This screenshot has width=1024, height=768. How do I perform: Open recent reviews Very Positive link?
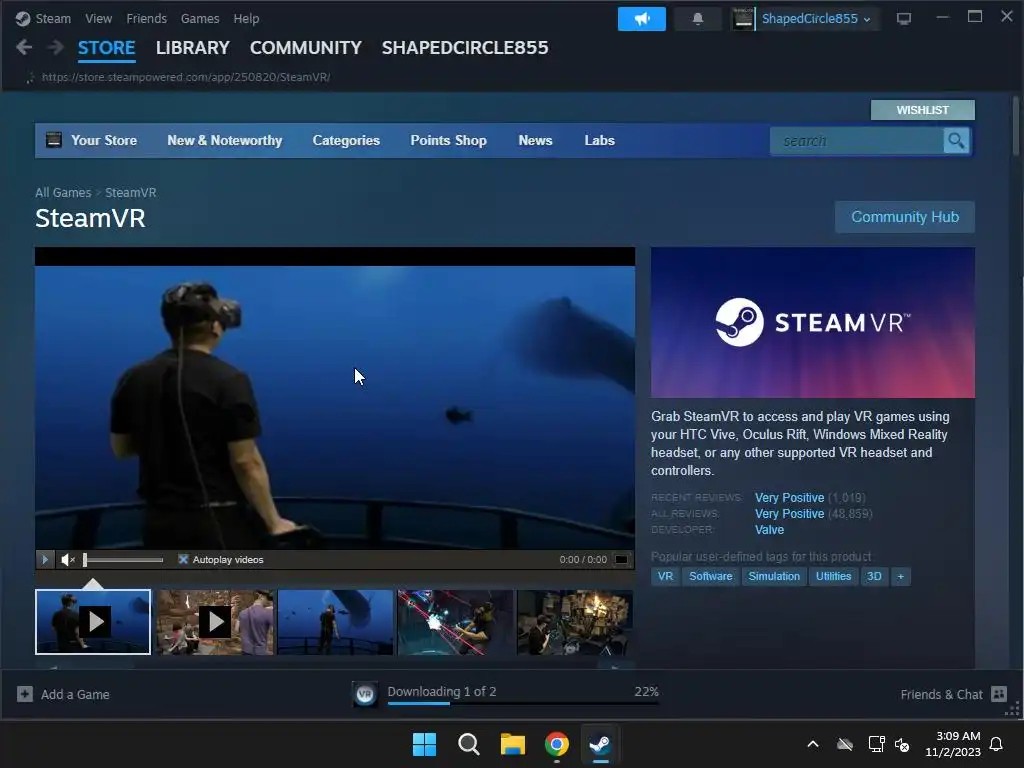click(x=790, y=498)
